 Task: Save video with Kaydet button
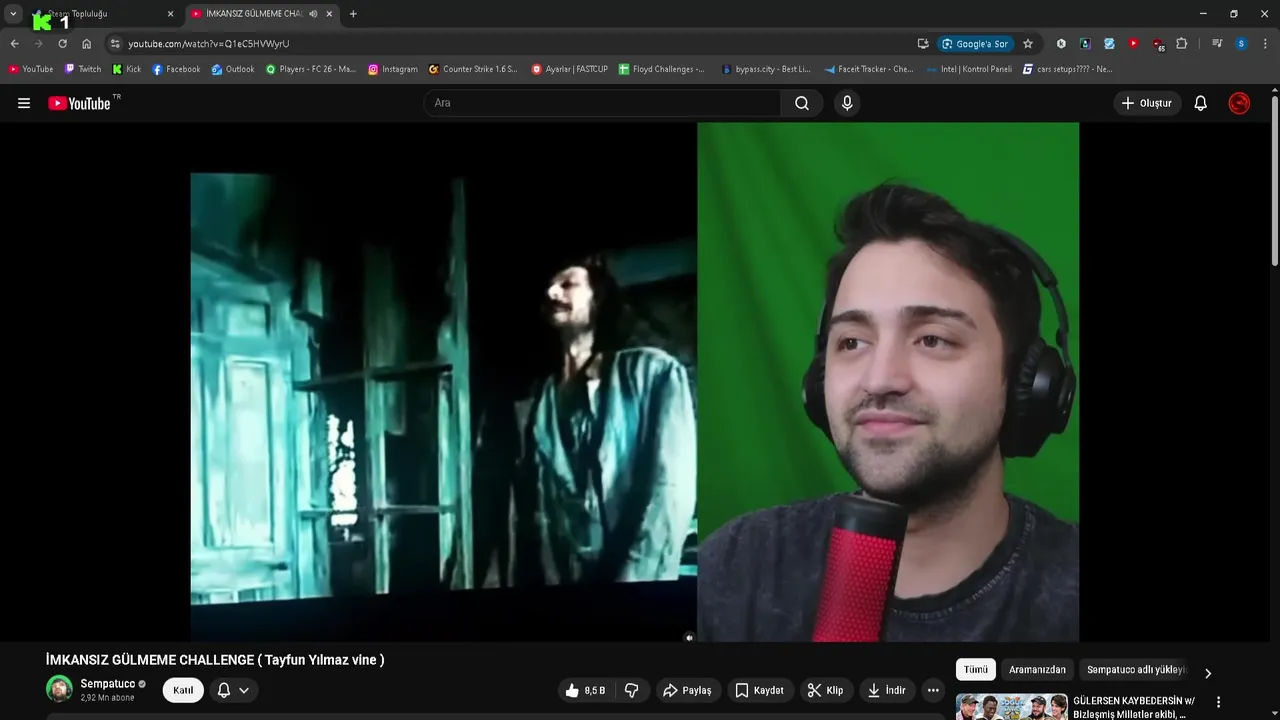point(759,690)
